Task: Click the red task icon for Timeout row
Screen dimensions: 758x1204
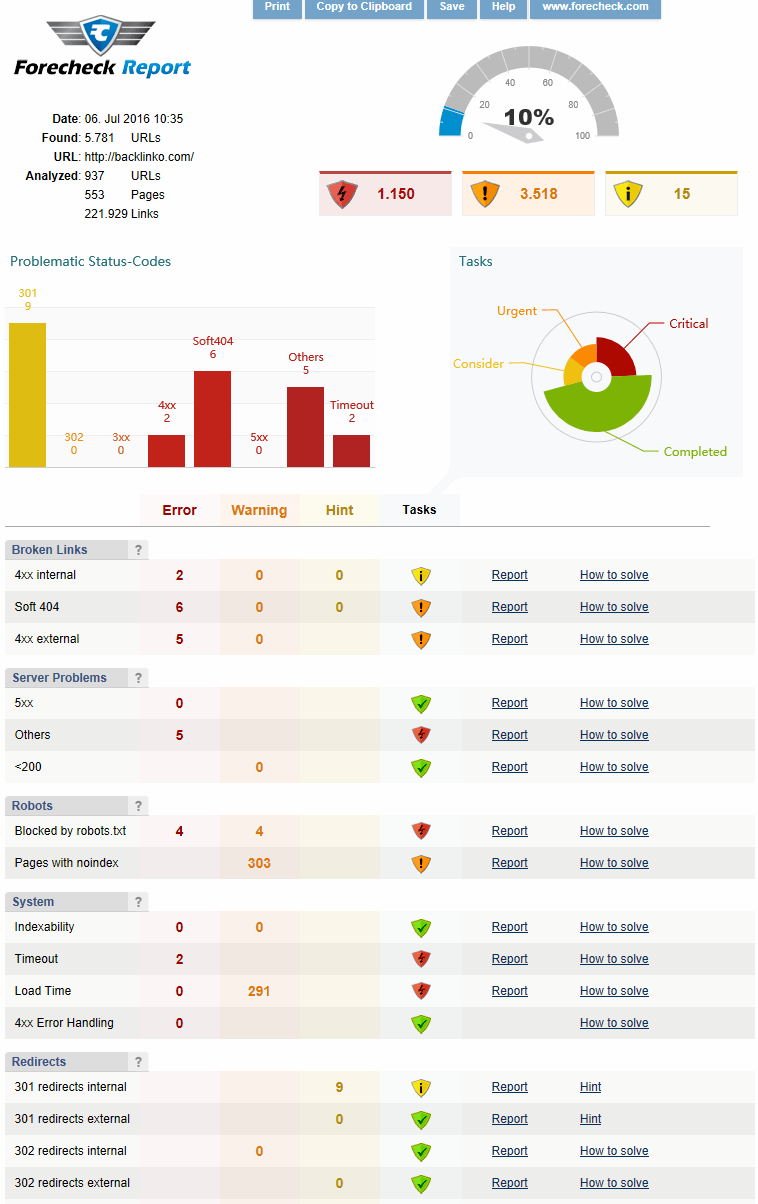Action: click(x=421, y=959)
